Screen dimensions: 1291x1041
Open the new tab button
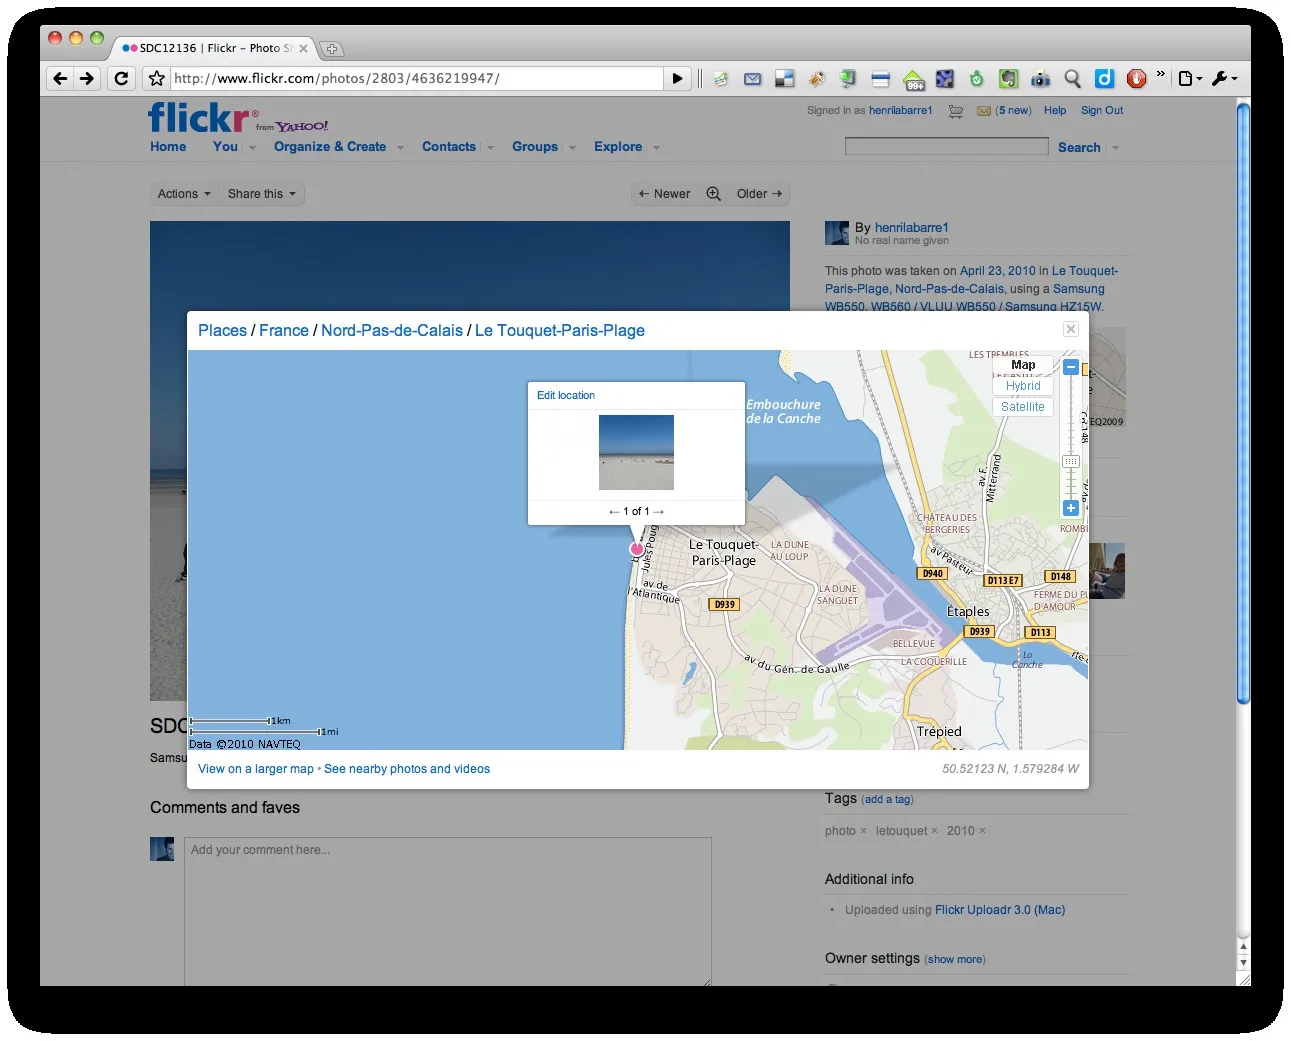tap(332, 48)
